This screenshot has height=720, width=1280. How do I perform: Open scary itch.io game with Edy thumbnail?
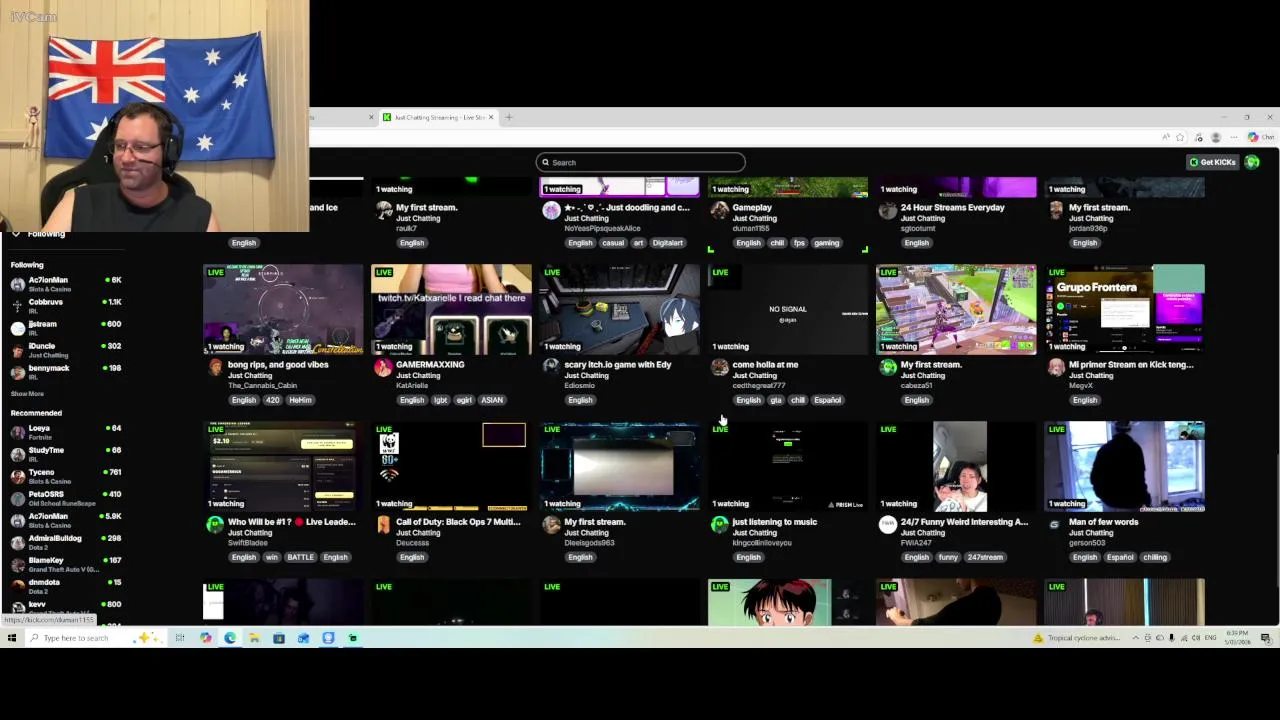(619, 309)
